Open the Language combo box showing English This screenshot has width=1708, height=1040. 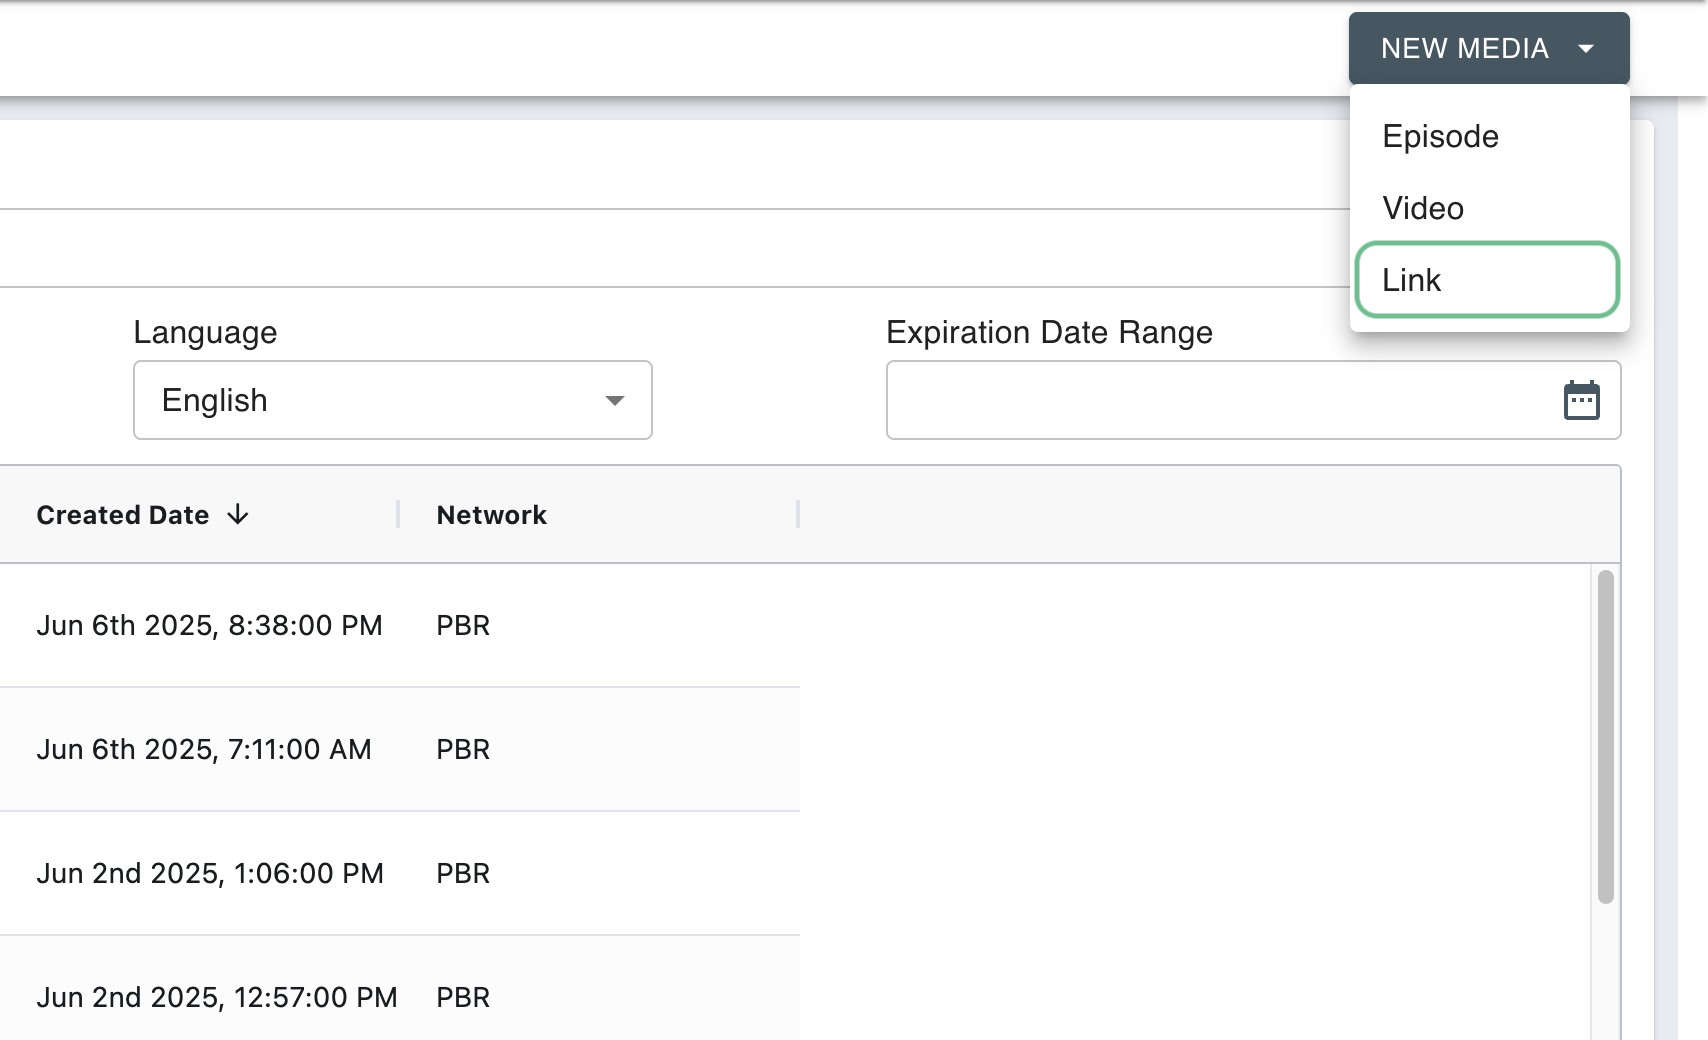click(380, 400)
